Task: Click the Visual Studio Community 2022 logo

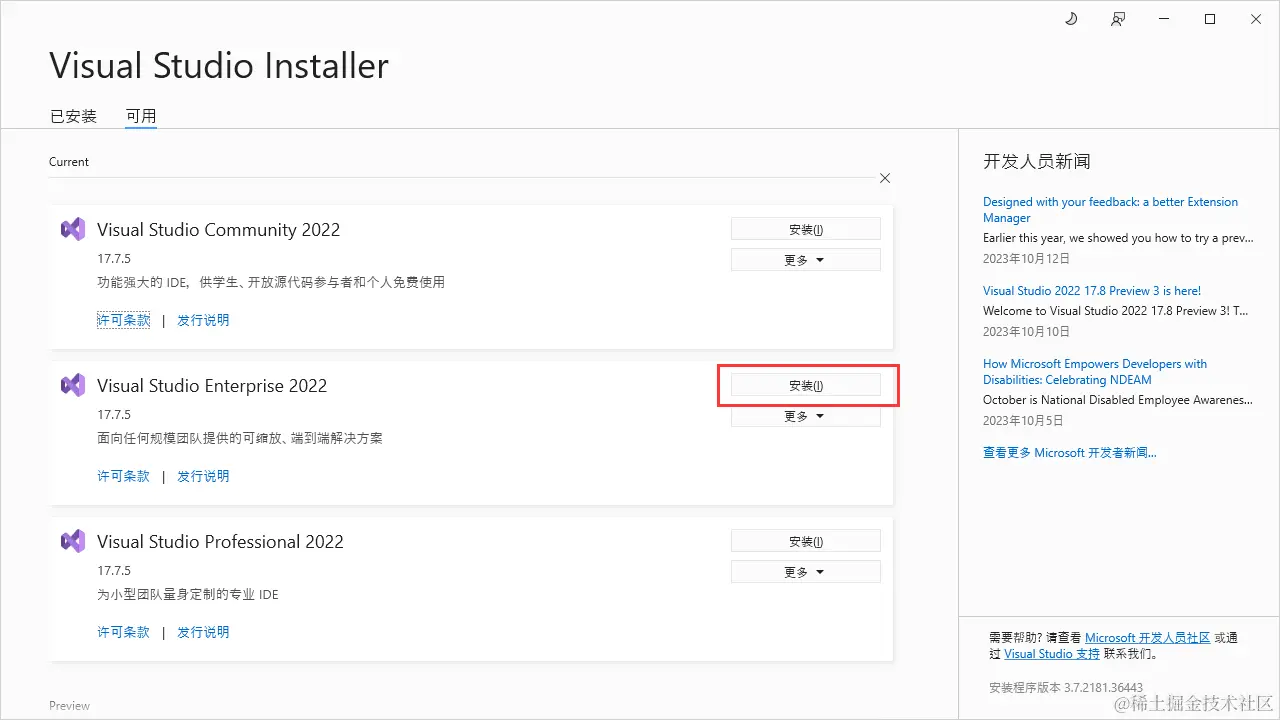Action: (x=73, y=229)
